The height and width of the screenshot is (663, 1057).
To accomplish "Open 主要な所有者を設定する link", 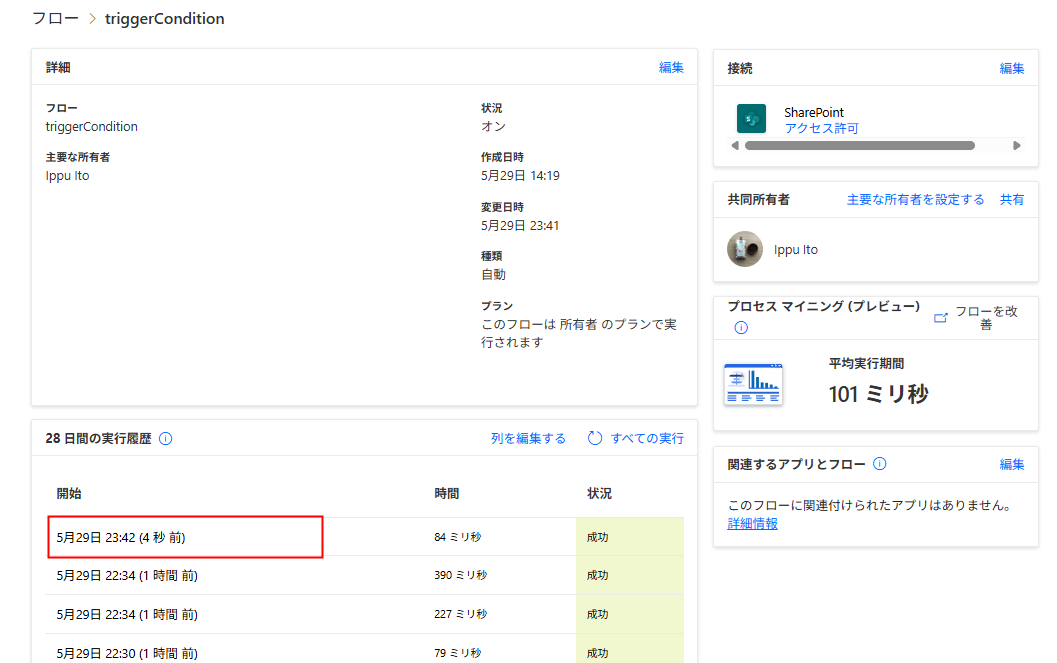I will coord(915,200).
